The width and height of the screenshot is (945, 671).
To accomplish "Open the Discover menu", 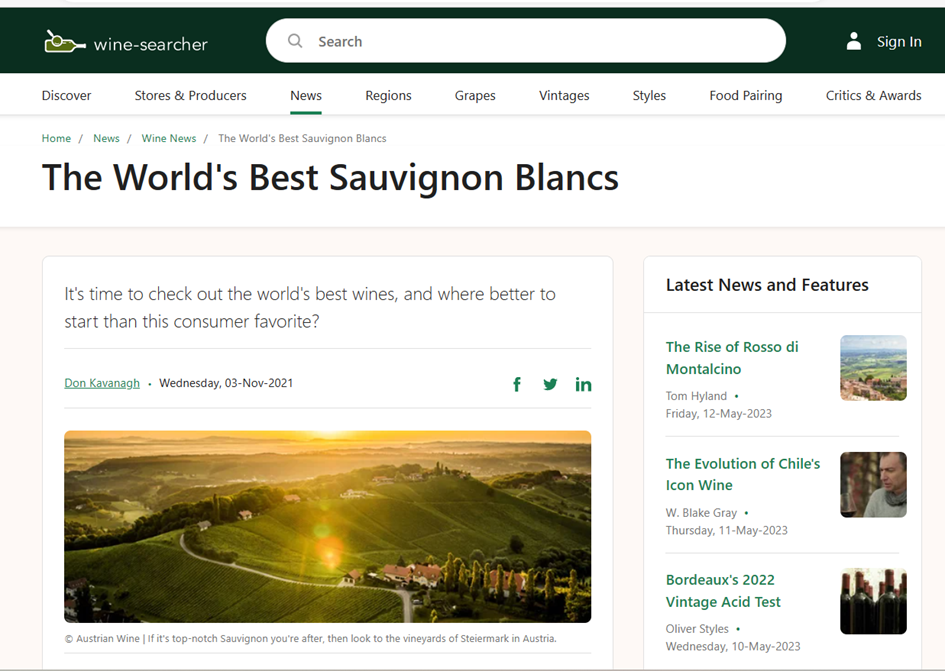I will (66, 95).
